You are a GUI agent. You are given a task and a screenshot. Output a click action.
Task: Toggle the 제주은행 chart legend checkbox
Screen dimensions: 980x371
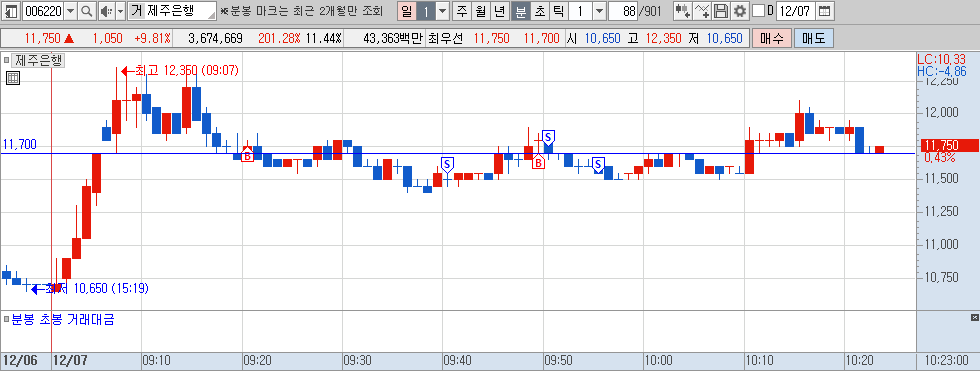6,60
